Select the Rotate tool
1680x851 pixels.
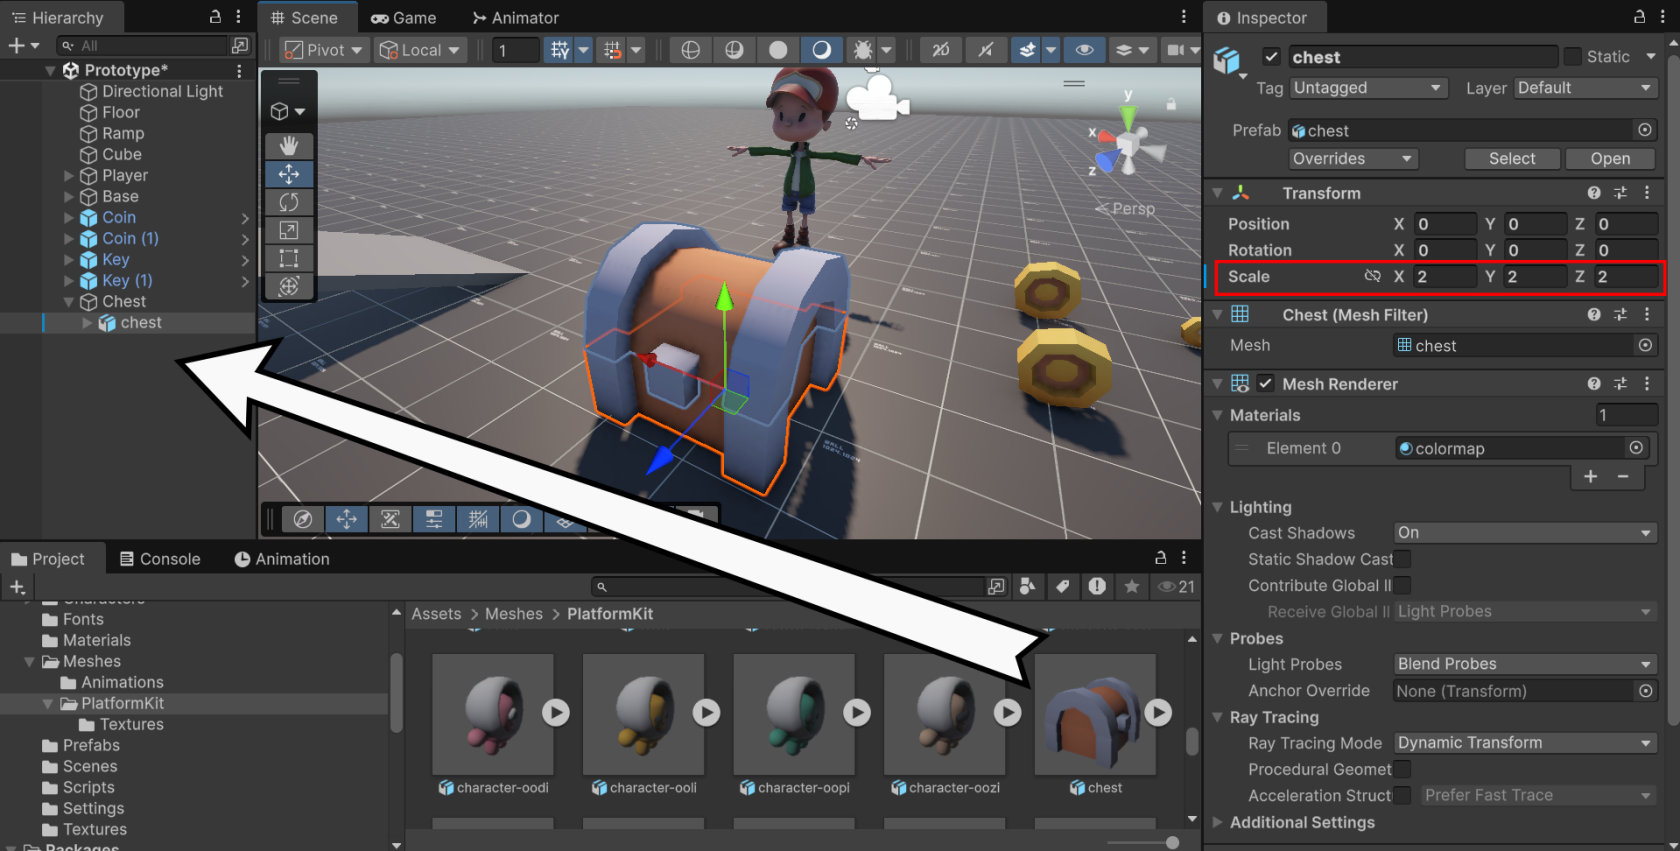289,202
